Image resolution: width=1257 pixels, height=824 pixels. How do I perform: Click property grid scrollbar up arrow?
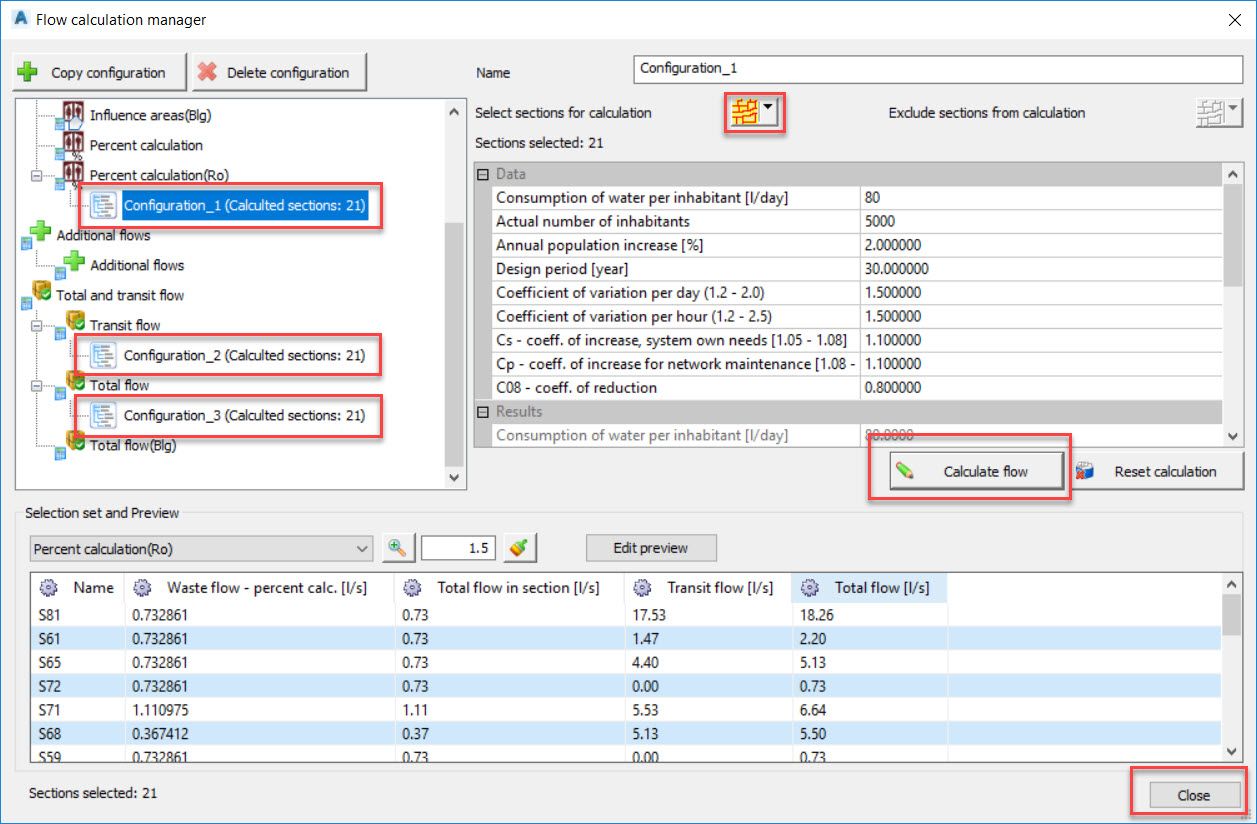point(1231,175)
